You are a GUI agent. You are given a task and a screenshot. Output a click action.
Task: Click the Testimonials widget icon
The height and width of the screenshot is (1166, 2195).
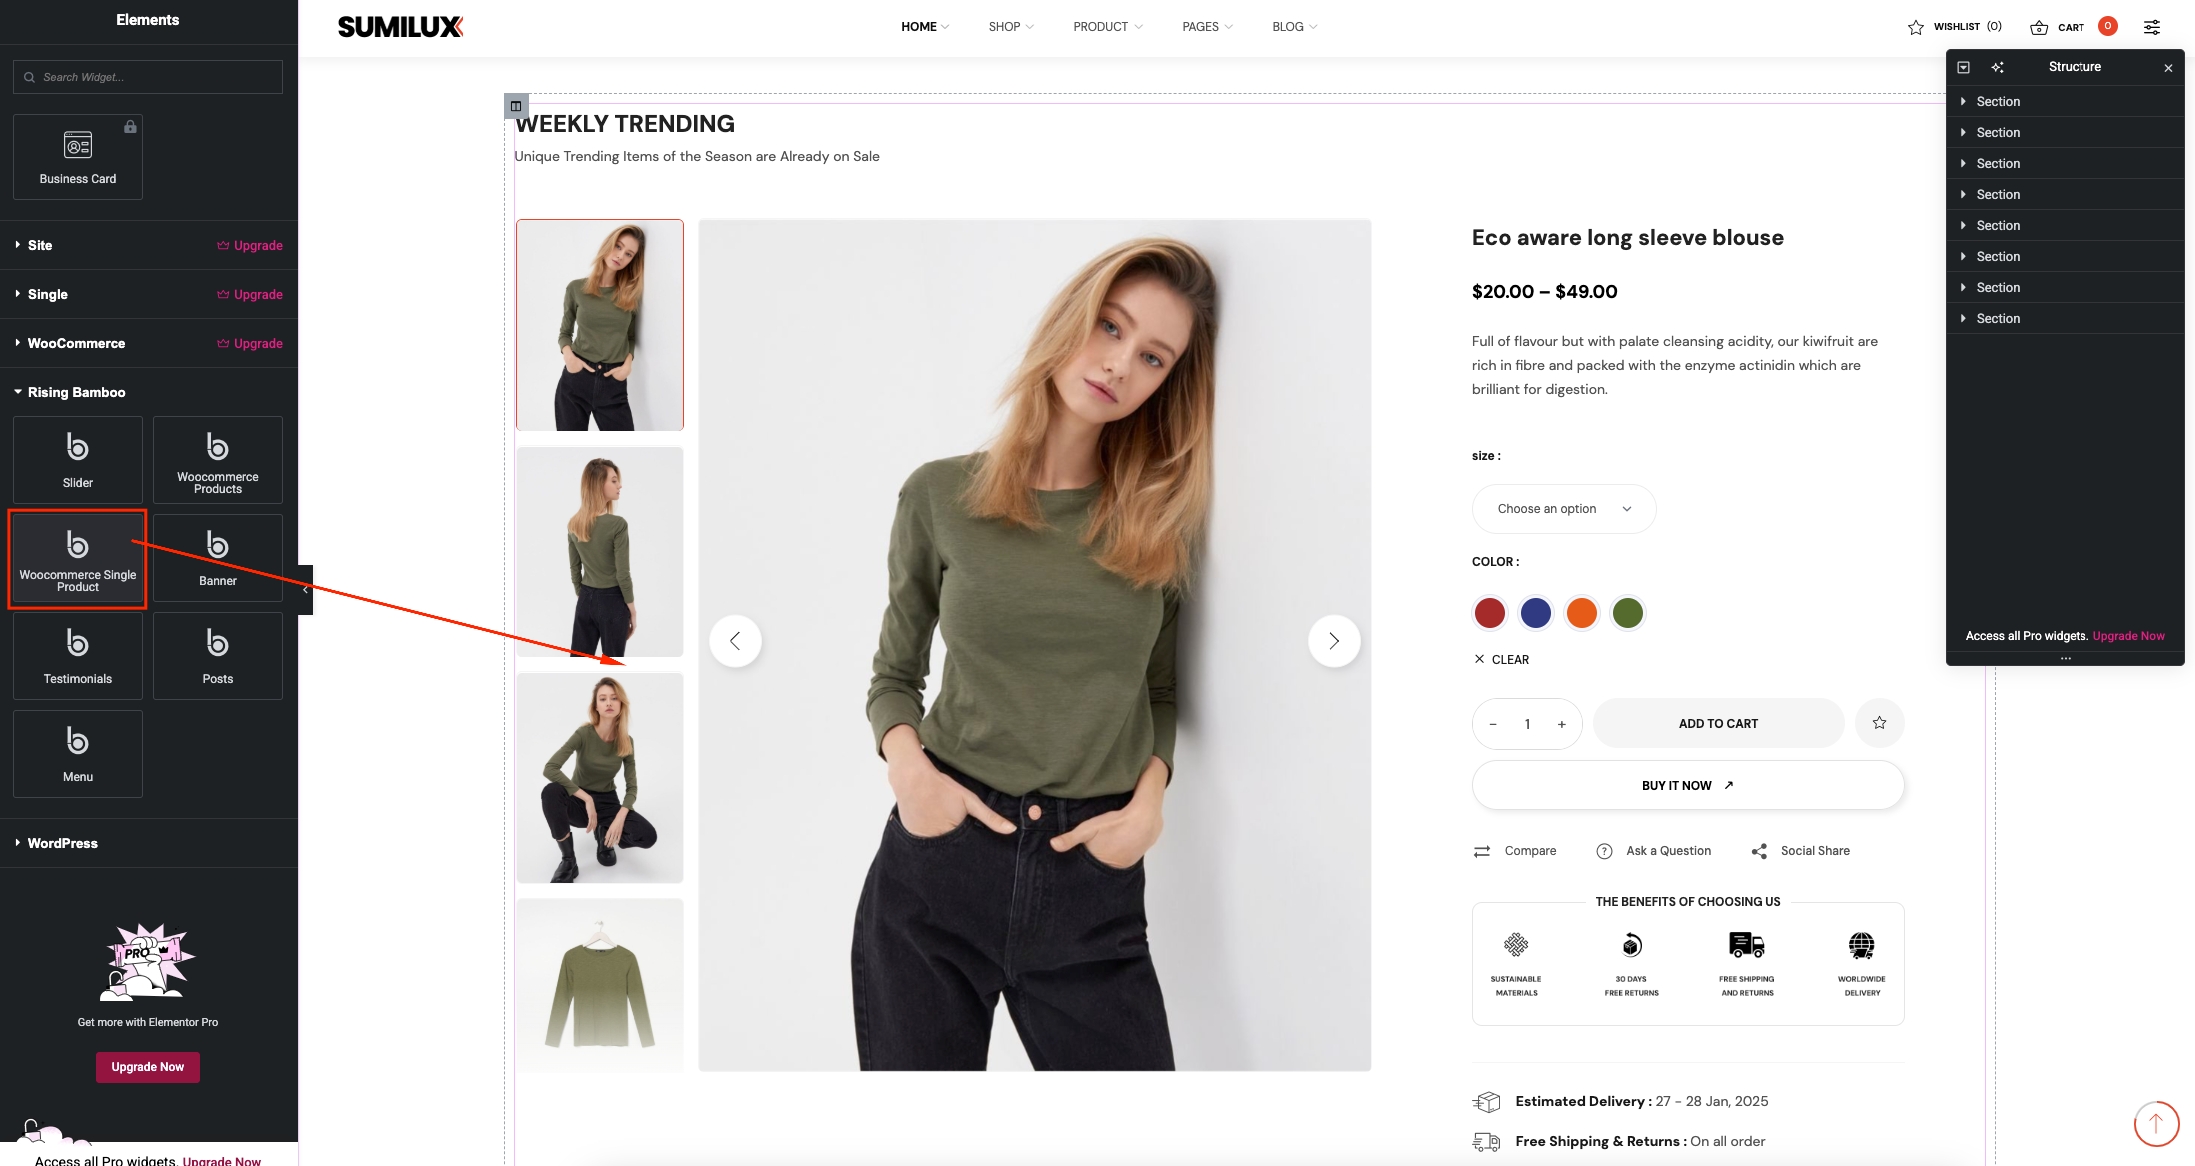77,643
